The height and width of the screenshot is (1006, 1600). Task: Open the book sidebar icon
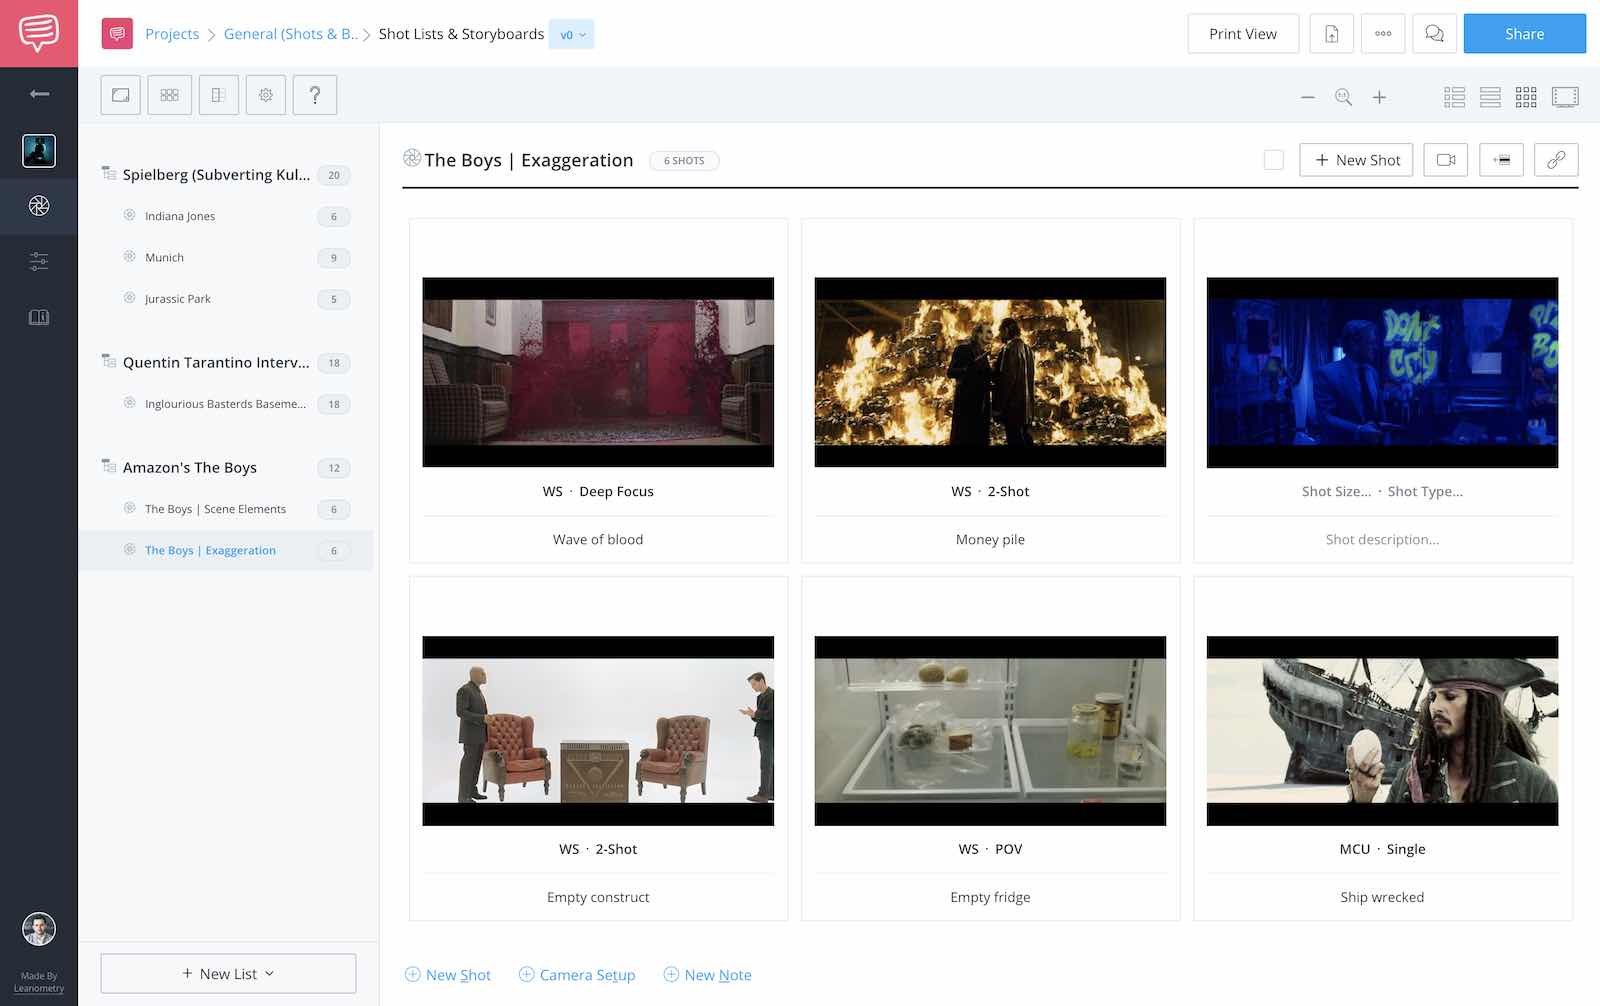pos(39,318)
